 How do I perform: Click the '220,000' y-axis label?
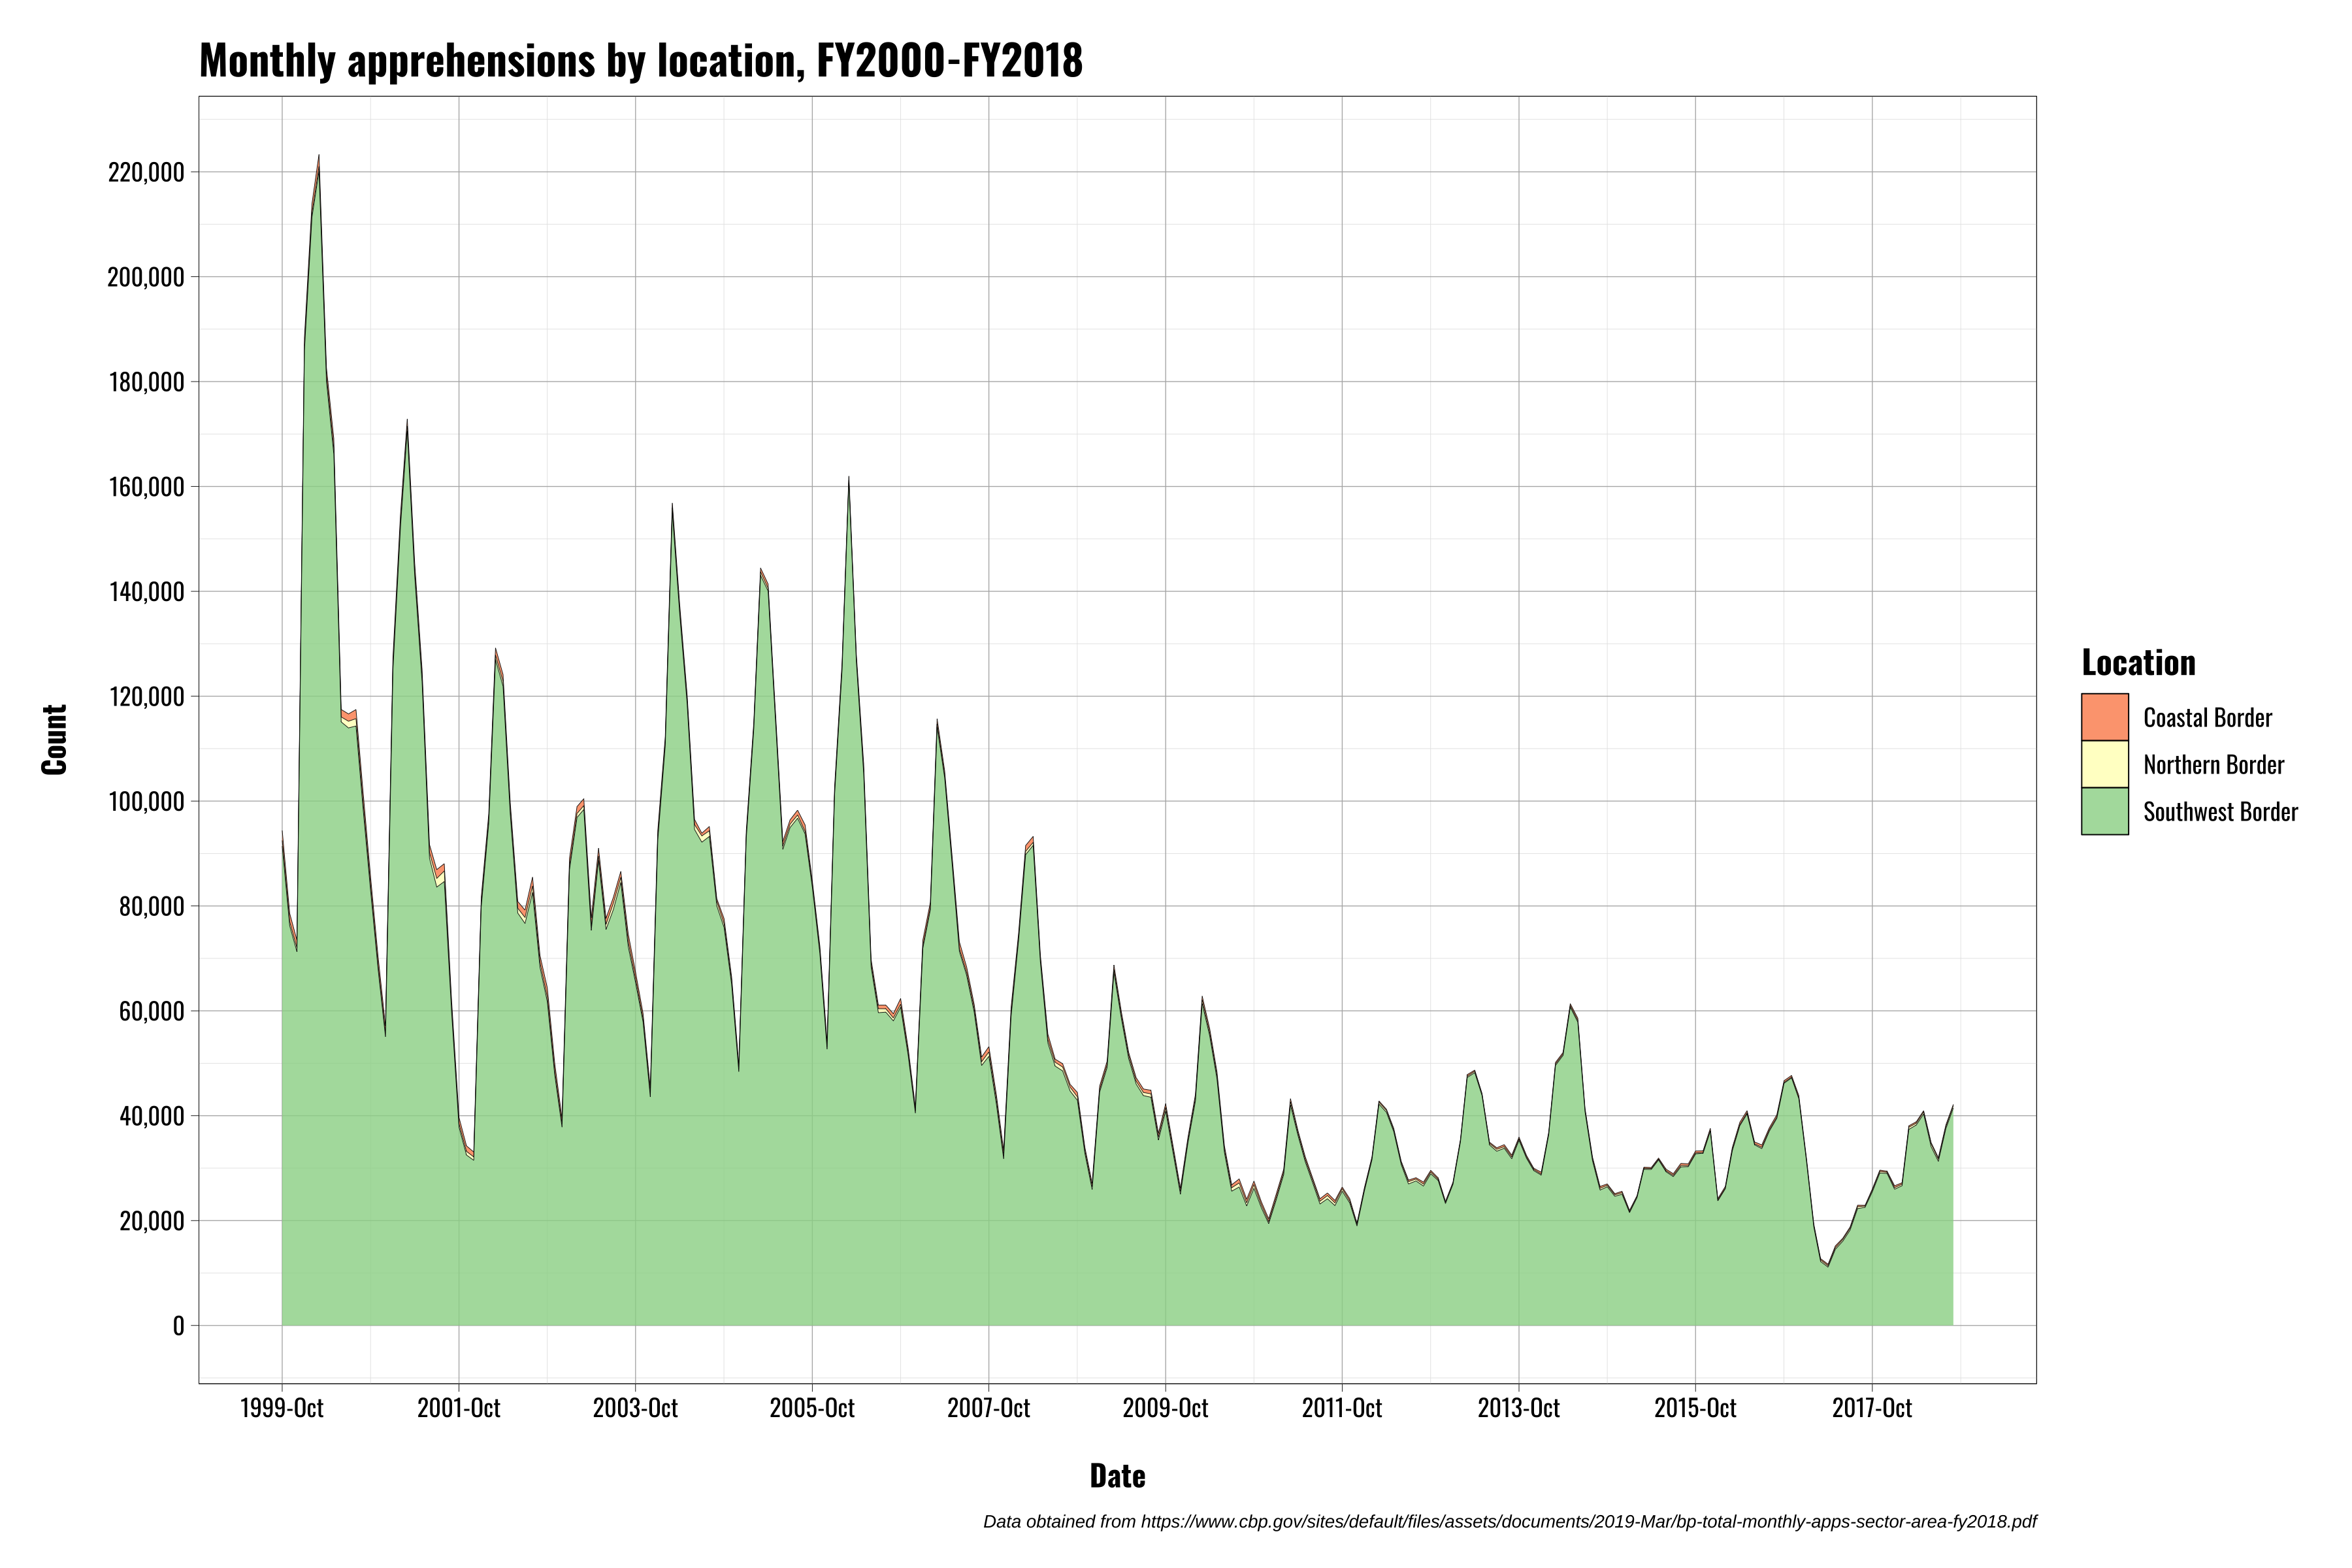pyautogui.click(x=146, y=173)
